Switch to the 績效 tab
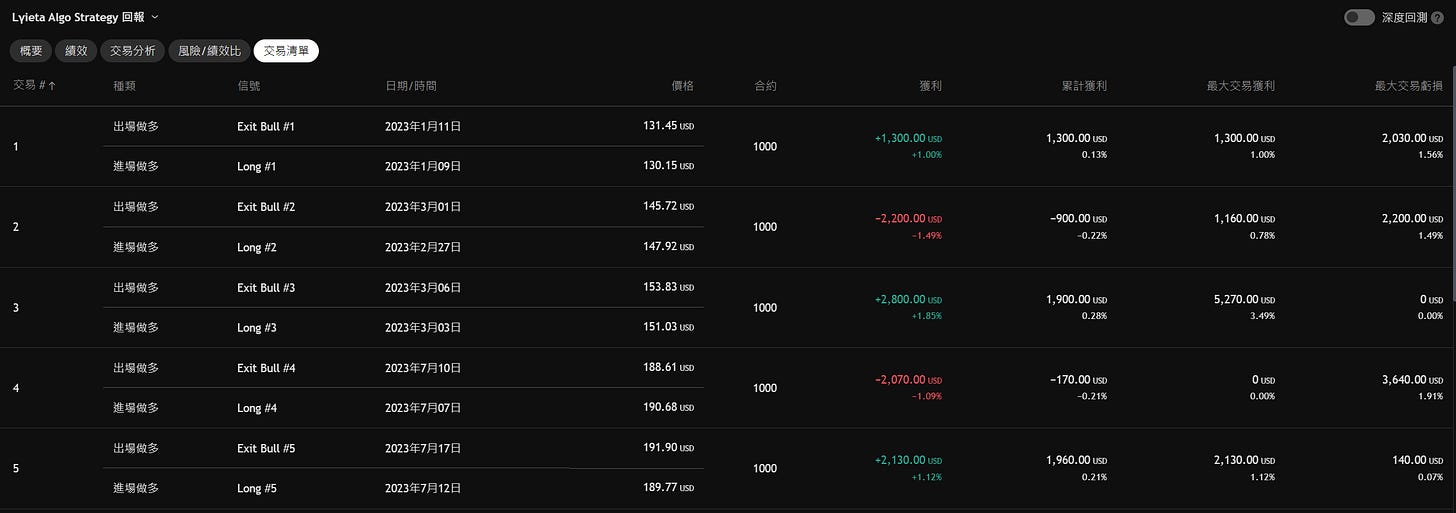Viewport: 1456px width, 513px height. pos(75,50)
